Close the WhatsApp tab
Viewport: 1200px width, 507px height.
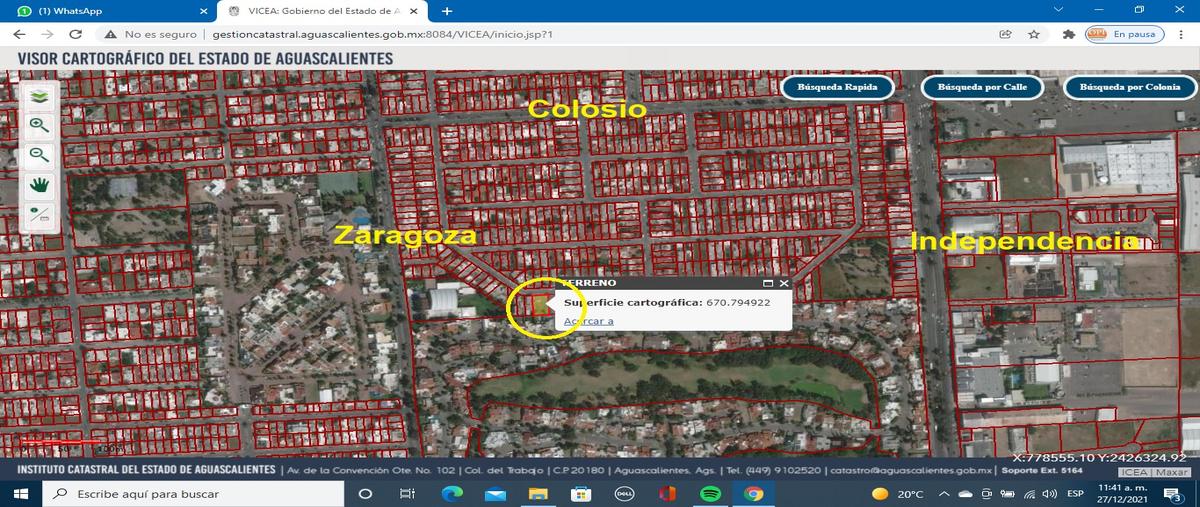(x=203, y=10)
